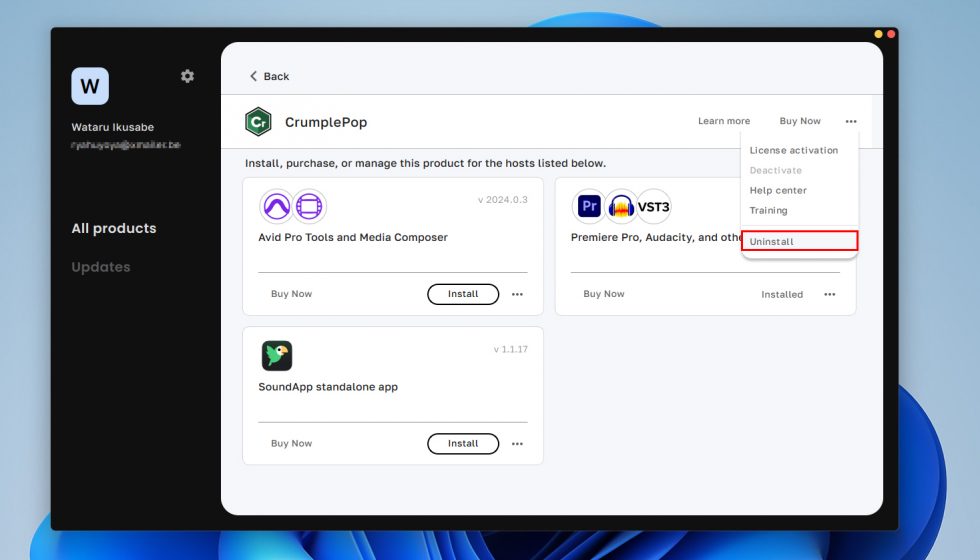Click the v 1.1.17 version text

point(511,349)
